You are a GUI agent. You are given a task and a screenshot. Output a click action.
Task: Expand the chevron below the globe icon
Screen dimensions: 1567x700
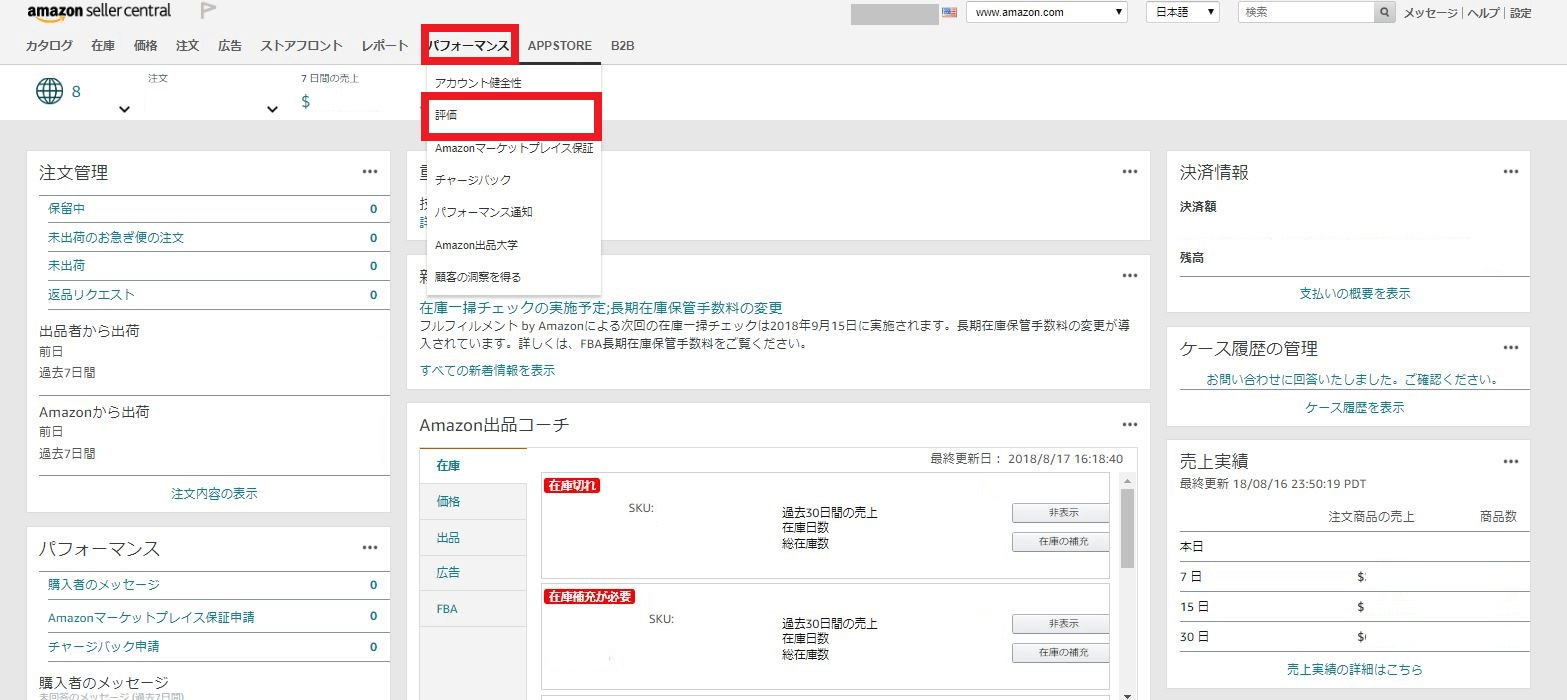pos(124,109)
